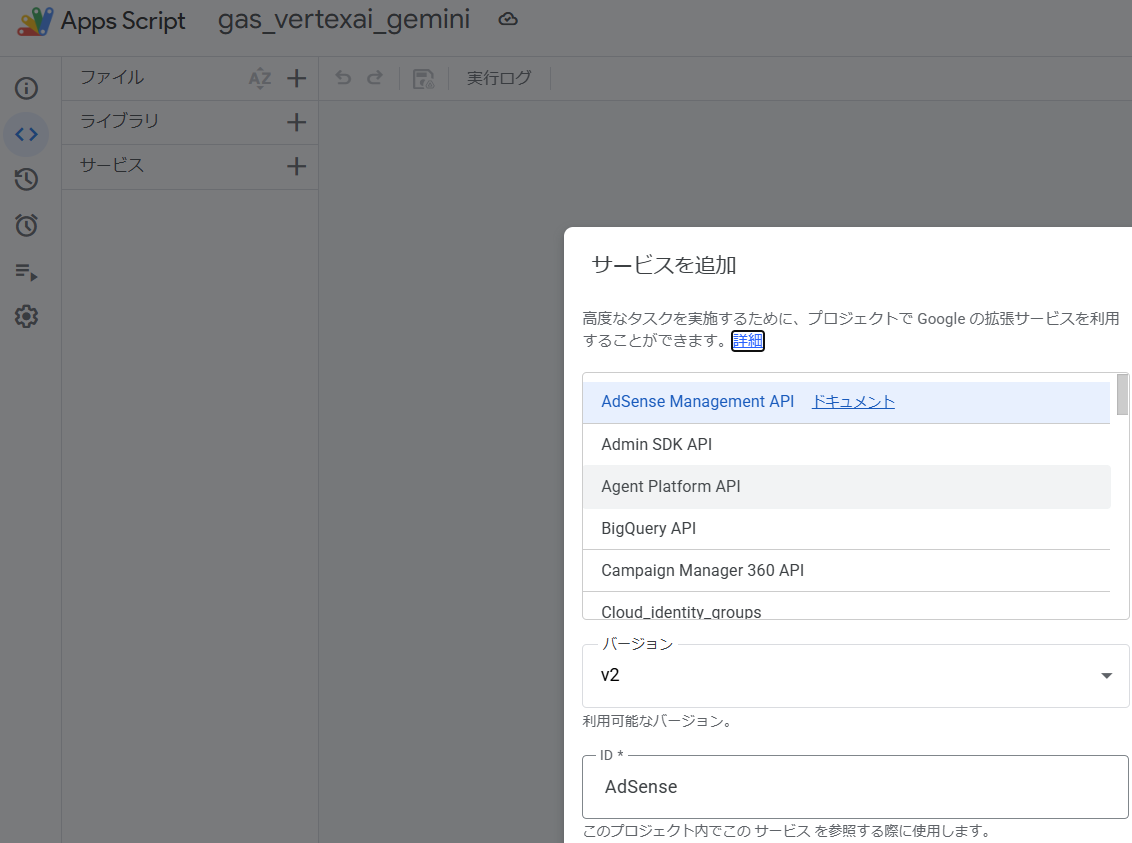Click the ライブラリ section header
Image resolution: width=1132 pixels, height=843 pixels.
tap(119, 121)
